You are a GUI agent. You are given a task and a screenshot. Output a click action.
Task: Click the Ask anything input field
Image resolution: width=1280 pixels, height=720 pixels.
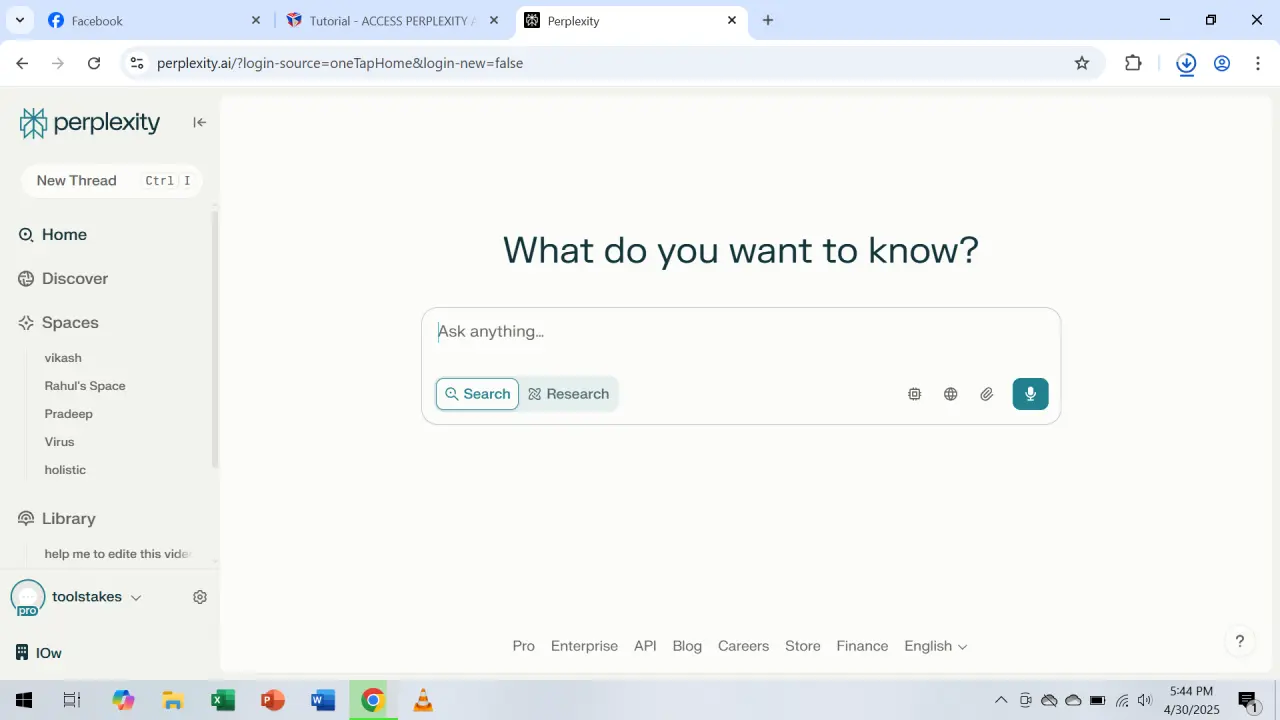pos(740,332)
